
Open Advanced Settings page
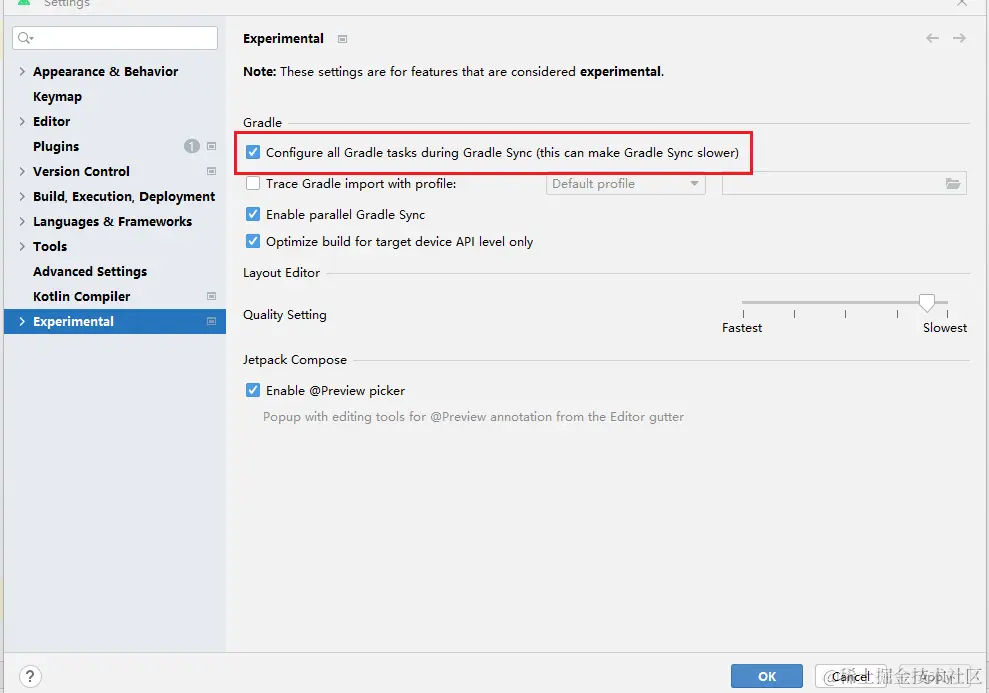90,271
